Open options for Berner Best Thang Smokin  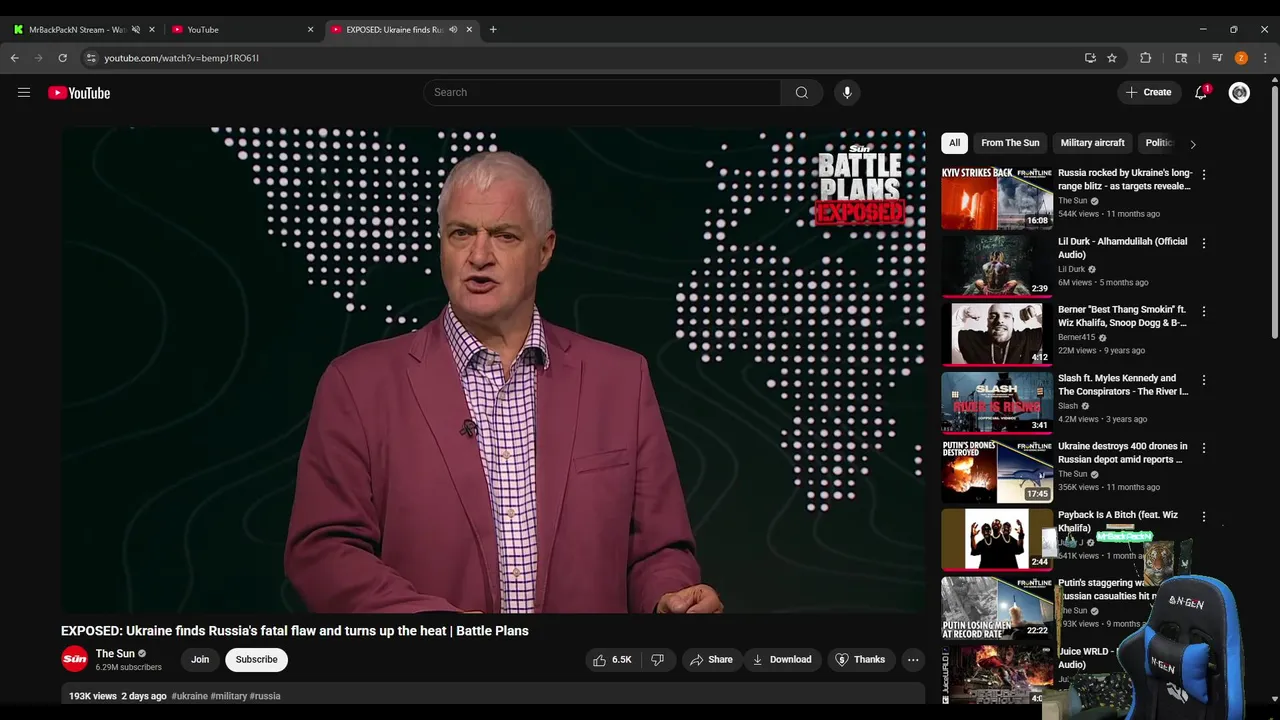point(1204,311)
